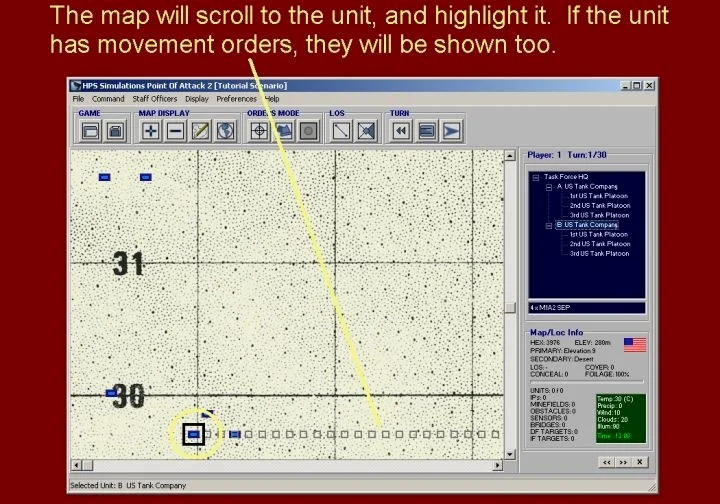The width and height of the screenshot is (720, 504).
Task: Click the grid label 31 on the map
Action: click(128, 263)
